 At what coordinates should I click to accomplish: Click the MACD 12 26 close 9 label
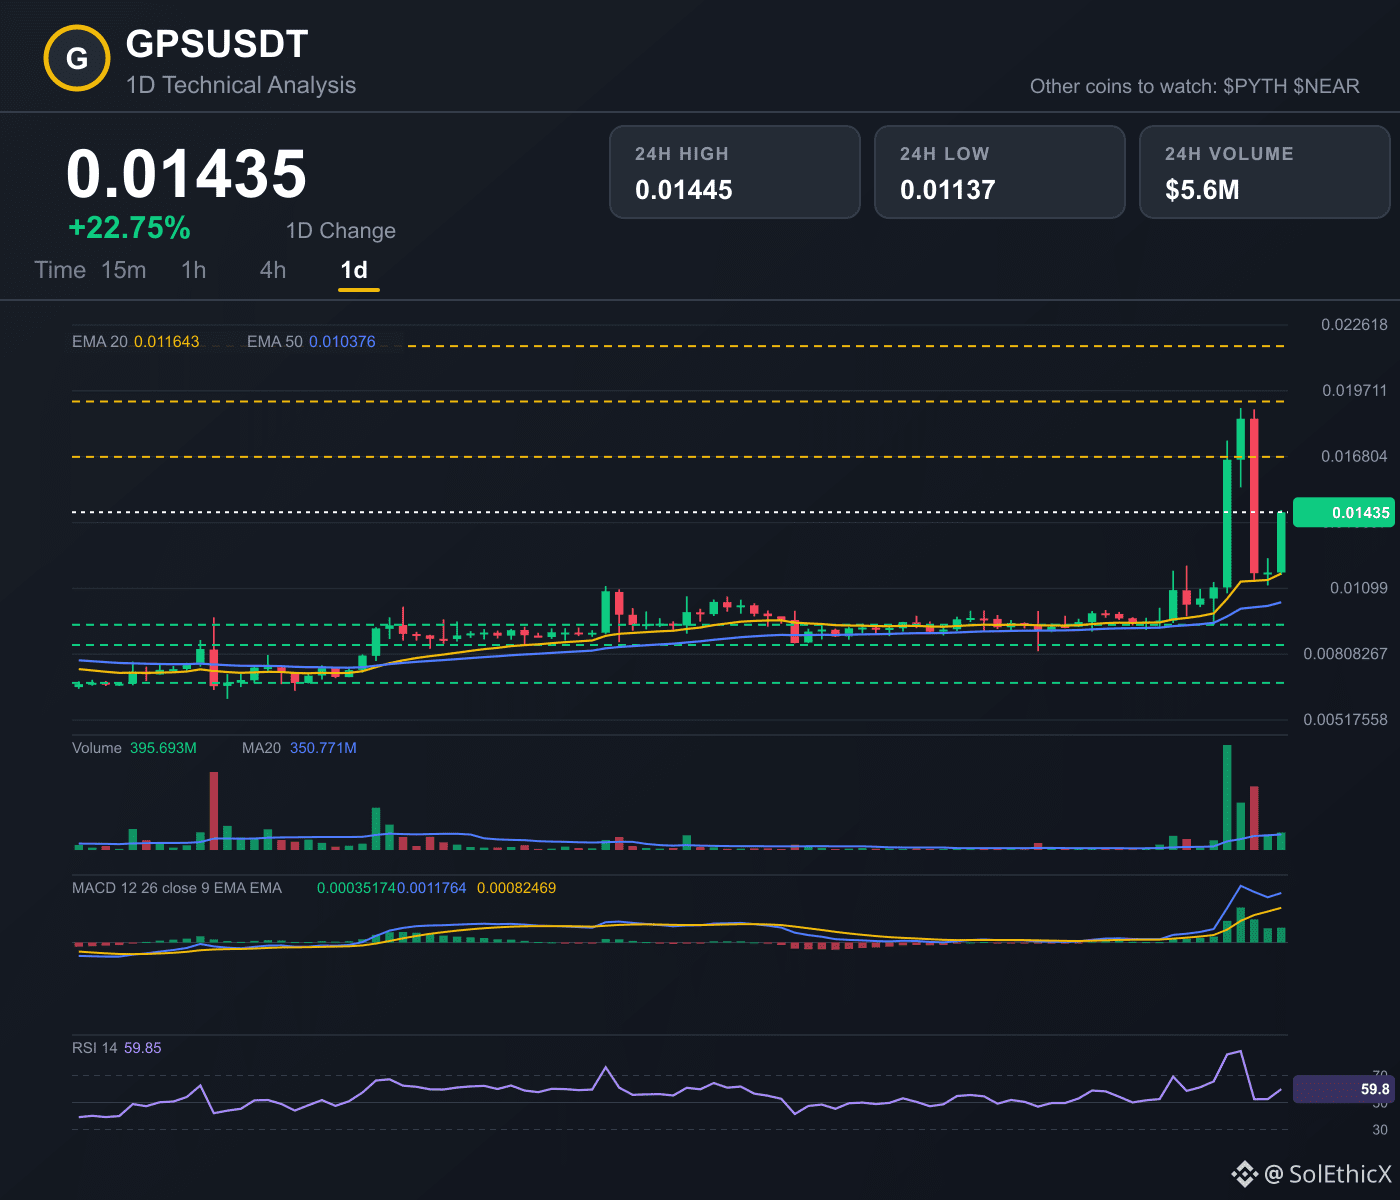click(x=177, y=888)
